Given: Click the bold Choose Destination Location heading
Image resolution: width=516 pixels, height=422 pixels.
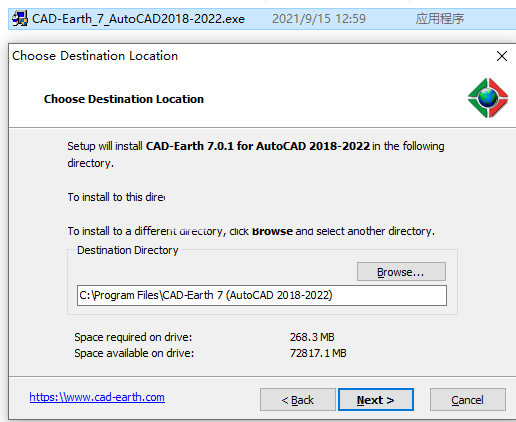Looking at the screenshot, I should pyautogui.click(x=124, y=99).
